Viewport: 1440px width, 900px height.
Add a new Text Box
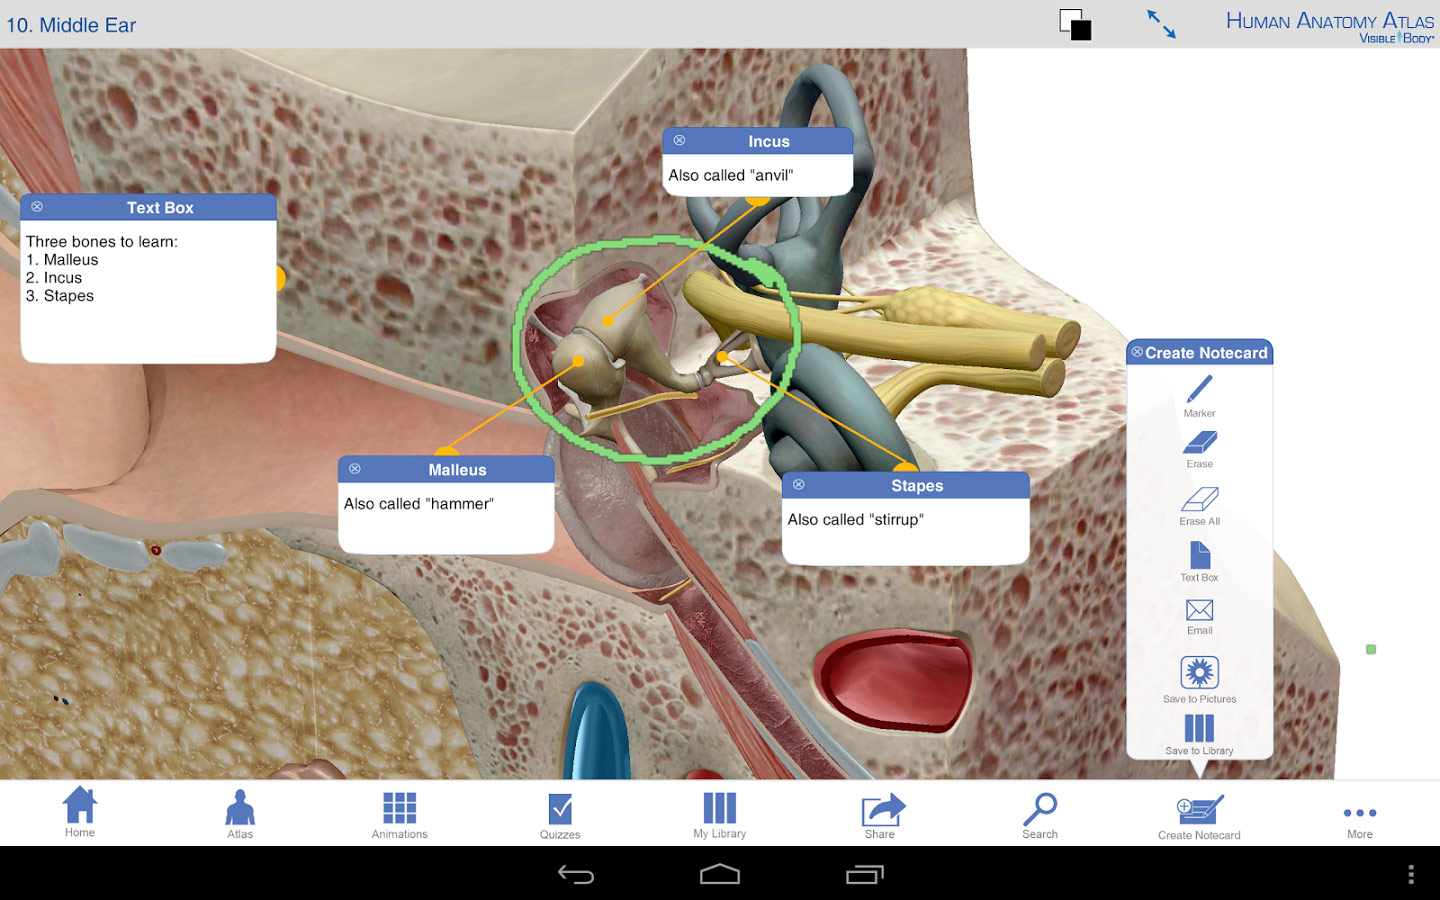1199,562
